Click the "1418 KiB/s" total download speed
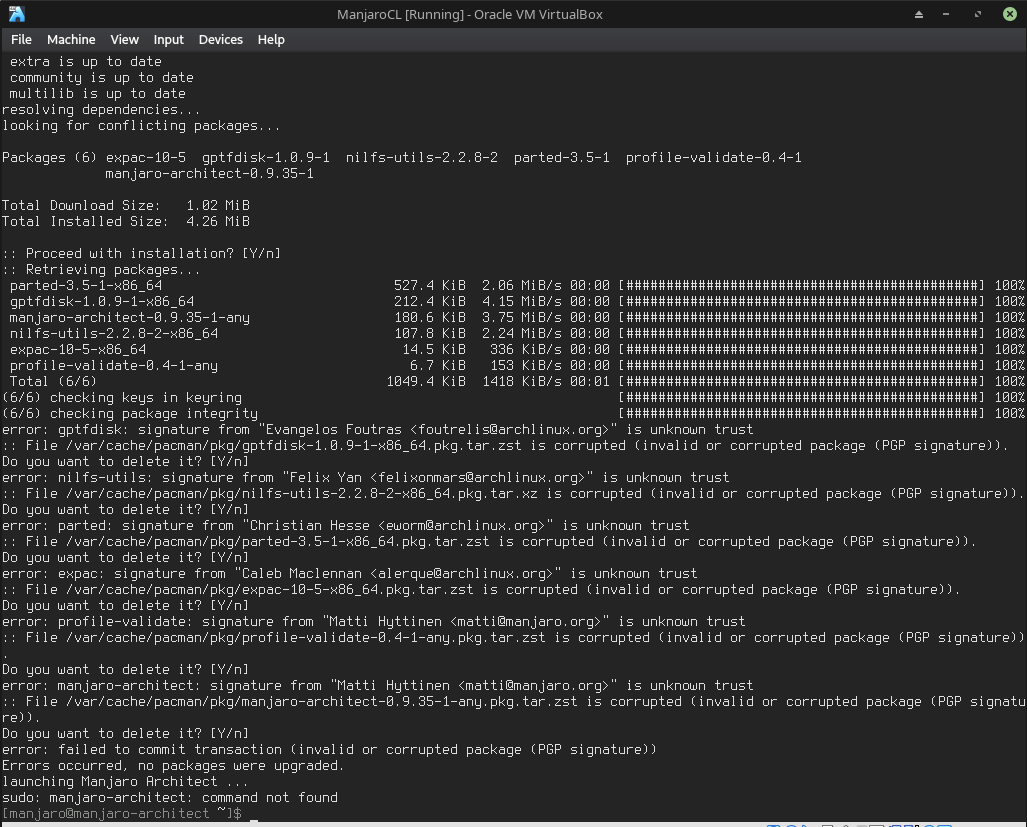Image resolution: width=1027 pixels, height=827 pixels. pyautogui.click(x=521, y=382)
